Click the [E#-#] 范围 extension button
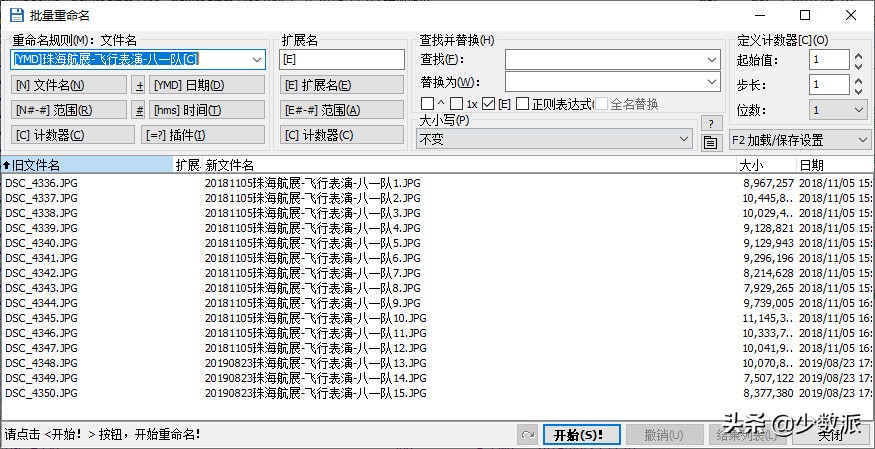Viewport: 875px width, 449px height. point(342,110)
